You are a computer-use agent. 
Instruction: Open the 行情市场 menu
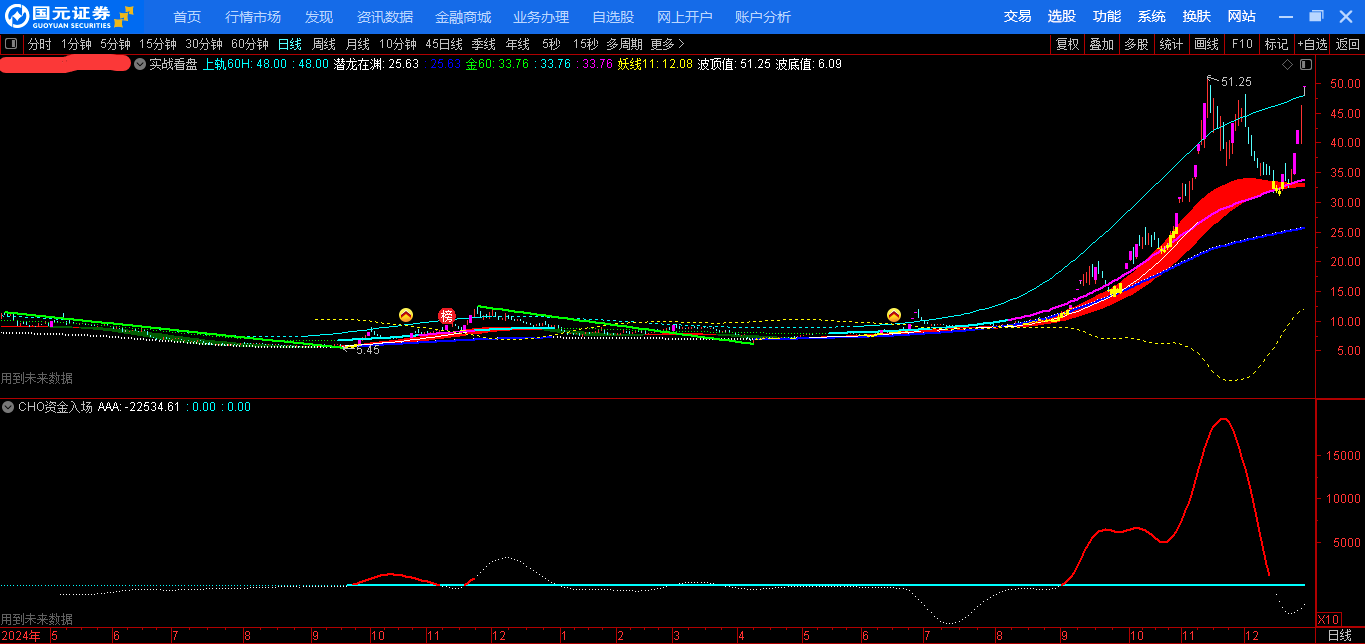tap(253, 17)
